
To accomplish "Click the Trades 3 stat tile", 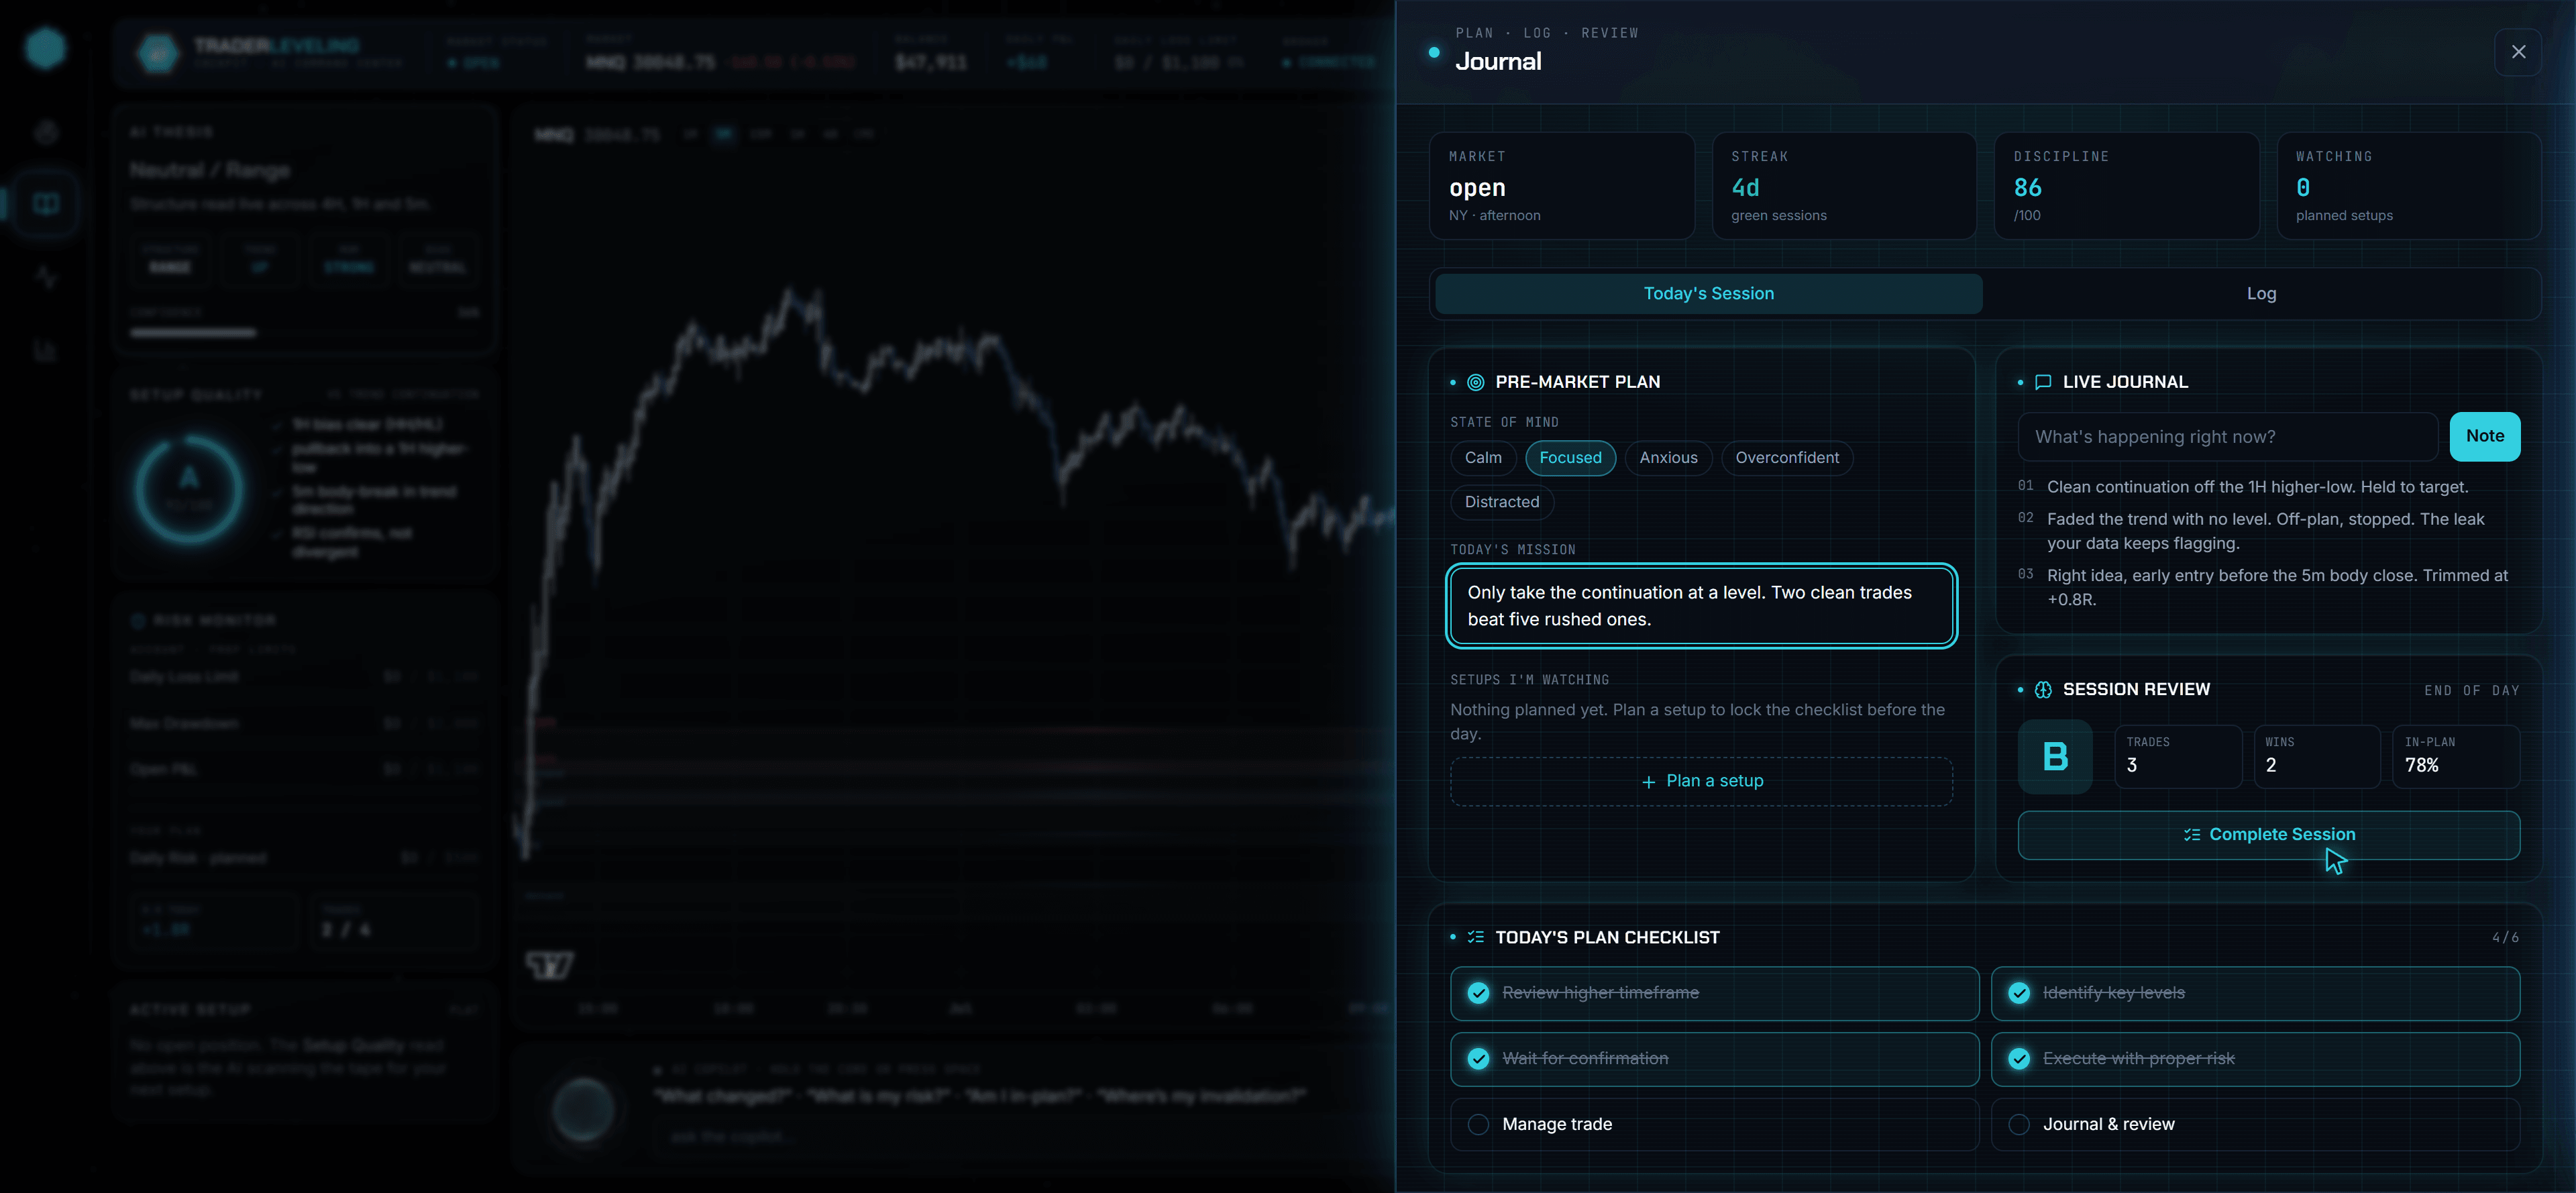I will click(2178, 757).
